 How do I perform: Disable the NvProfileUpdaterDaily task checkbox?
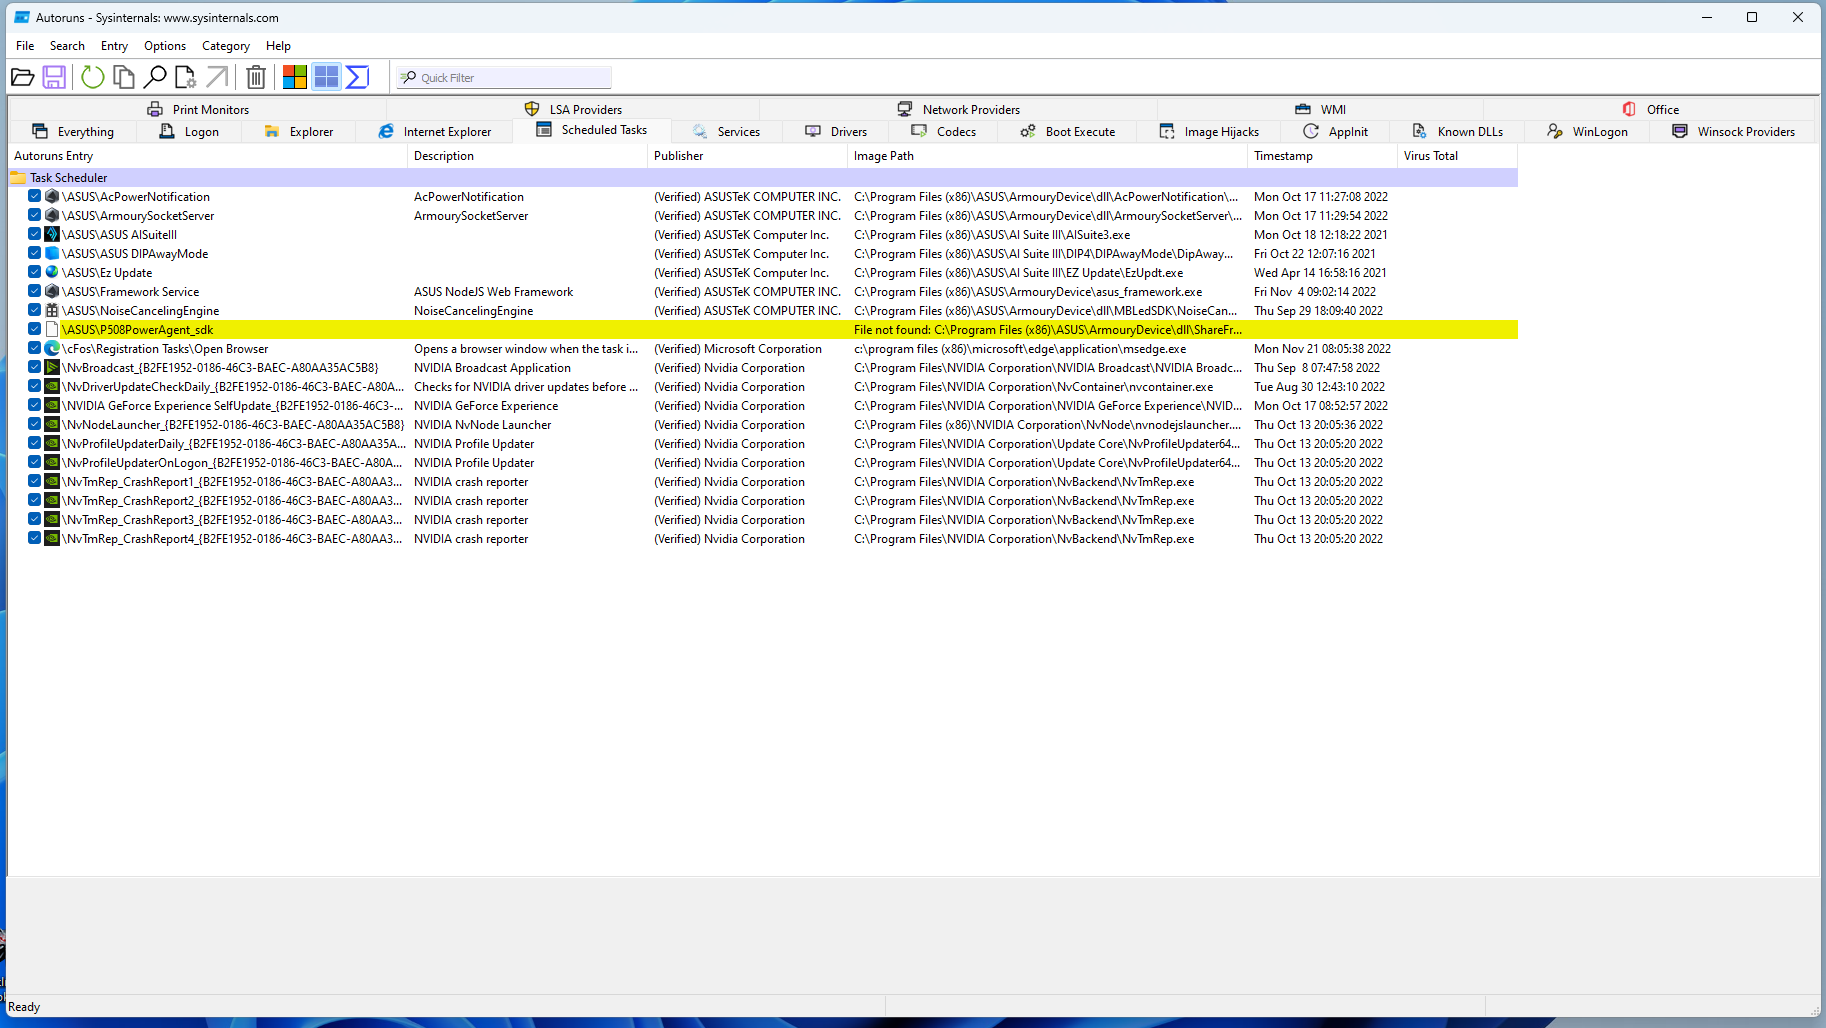(34, 444)
